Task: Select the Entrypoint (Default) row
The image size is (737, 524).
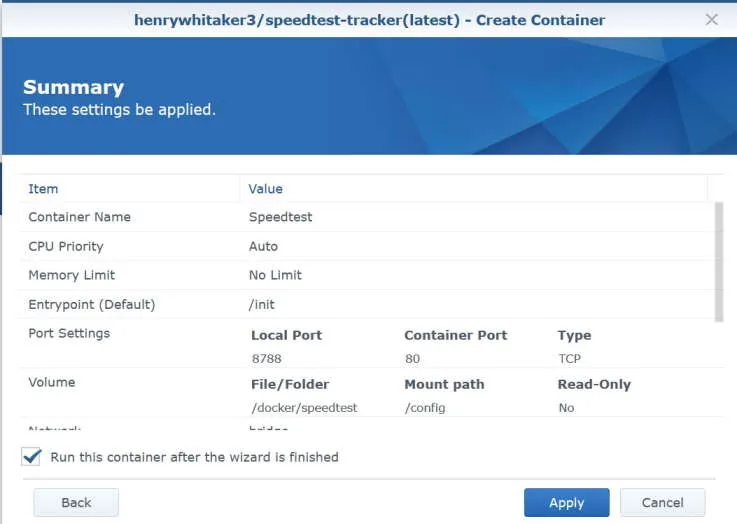Action: tap(91, 304)
